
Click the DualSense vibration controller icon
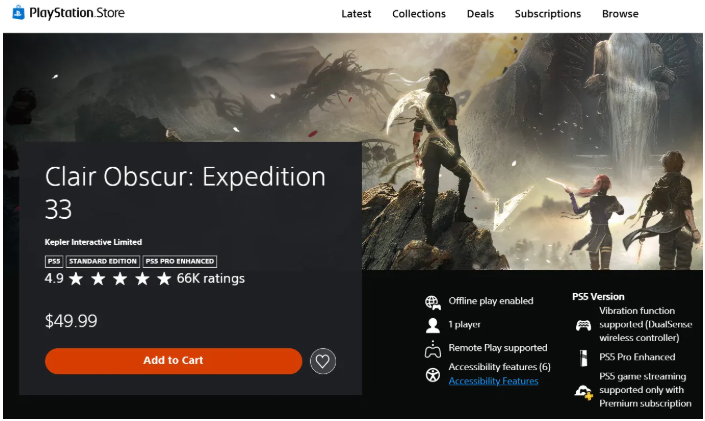click(x=583, y=325)
